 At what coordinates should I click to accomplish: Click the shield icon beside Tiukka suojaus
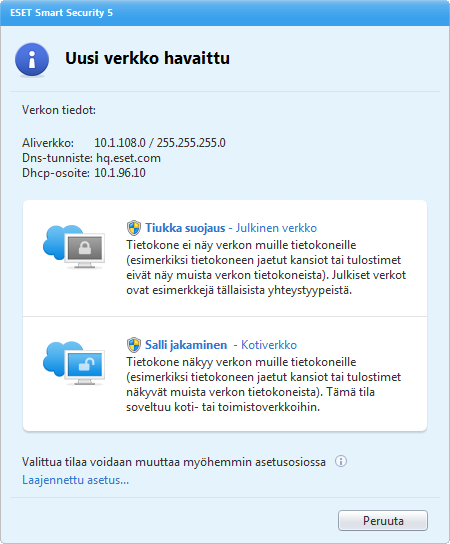[x=134, y=228]
